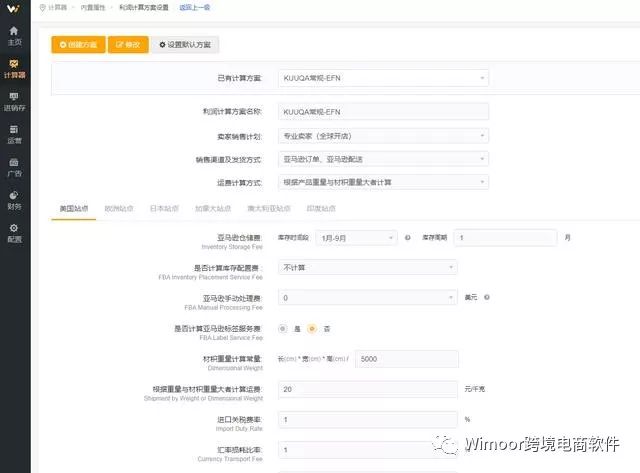The height and width of the screenshot is (473, 640).
Task: Open the FBA Inventory Placement Service Fee dropdown
Action: [x=367, y=267]
